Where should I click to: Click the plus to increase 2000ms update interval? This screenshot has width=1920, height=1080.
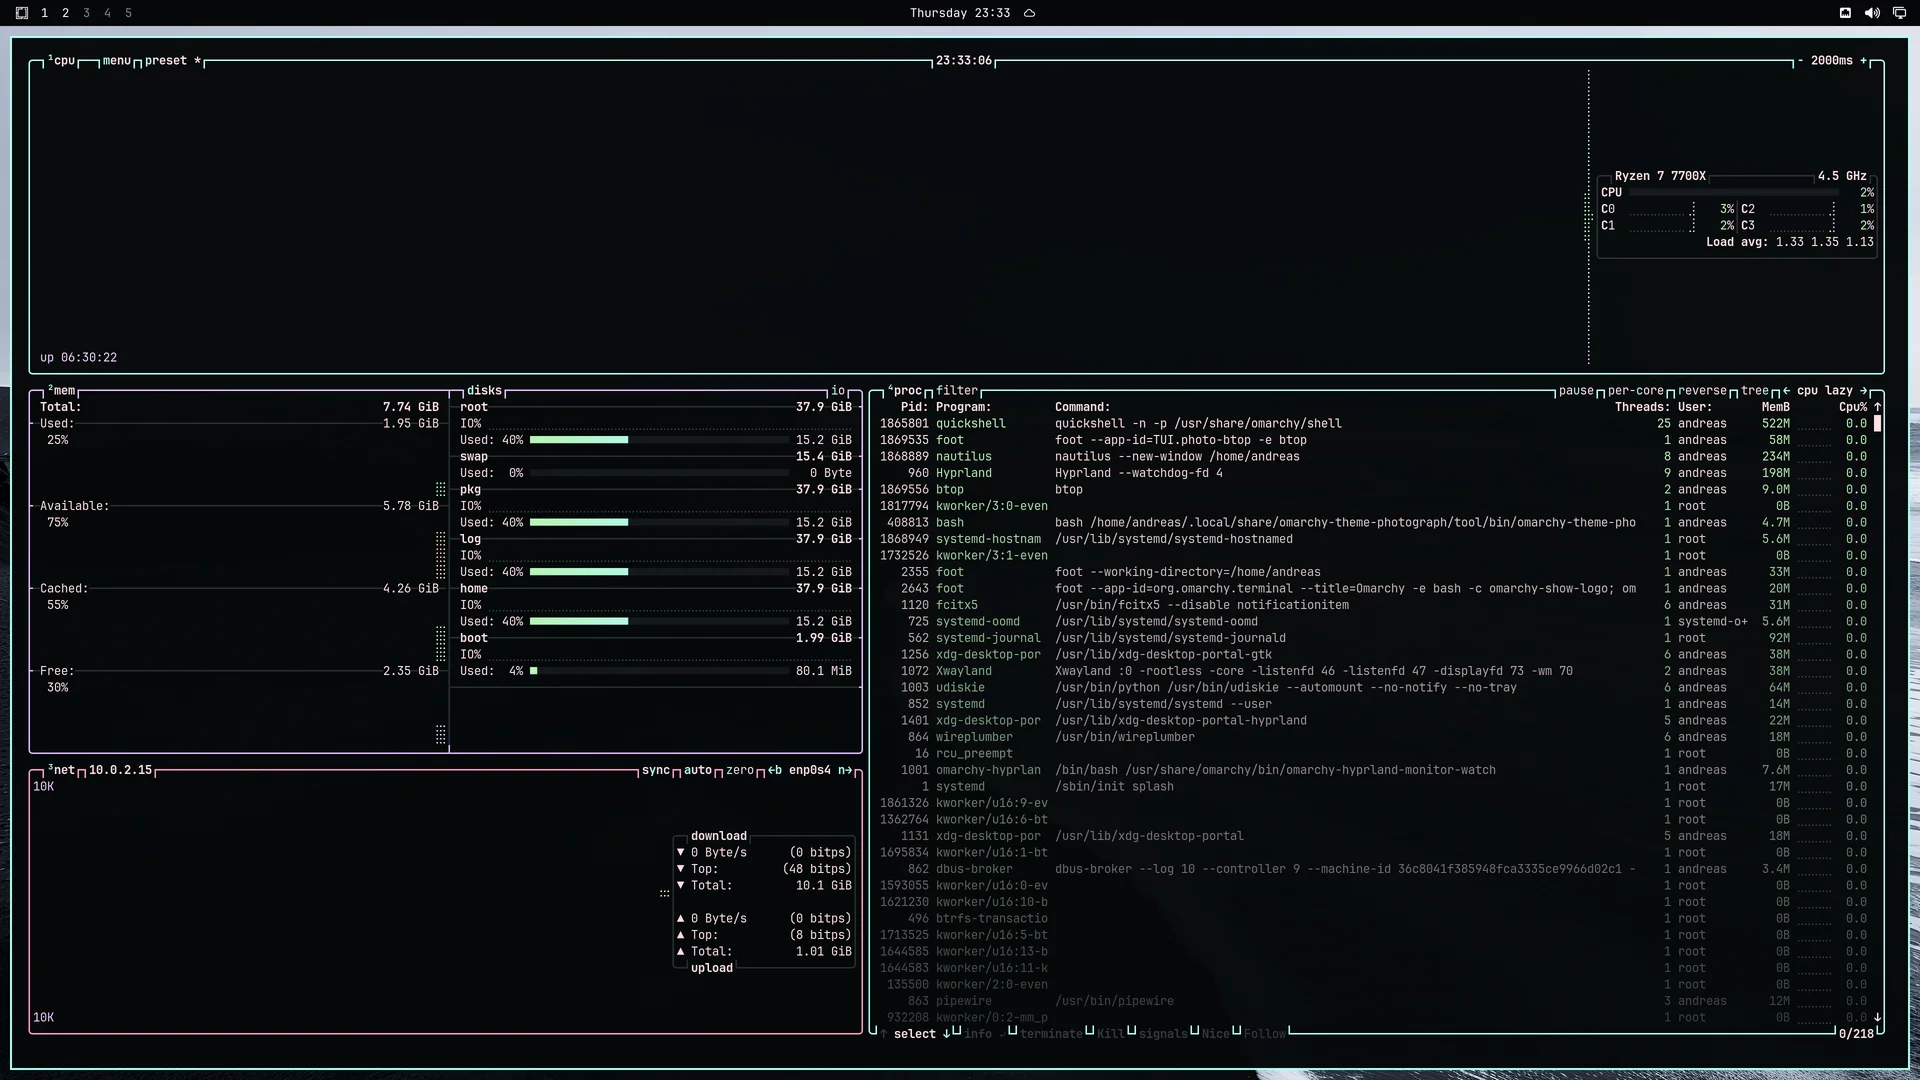pyautogui.click(x=1863, y=61)
